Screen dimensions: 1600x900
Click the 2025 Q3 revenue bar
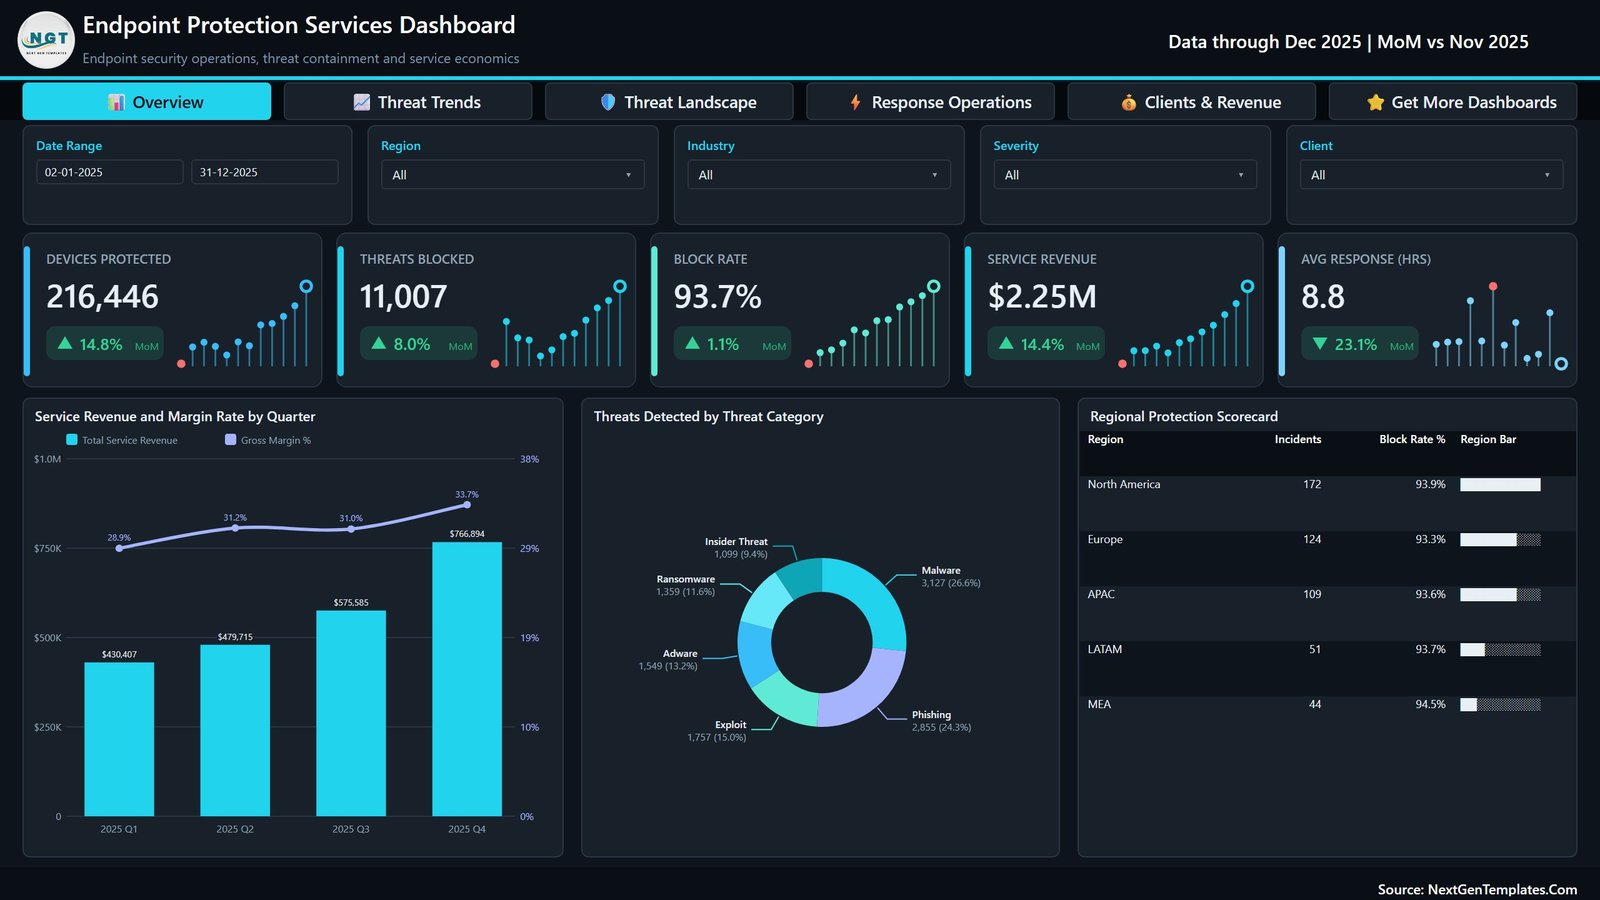(x=351, y=713)
